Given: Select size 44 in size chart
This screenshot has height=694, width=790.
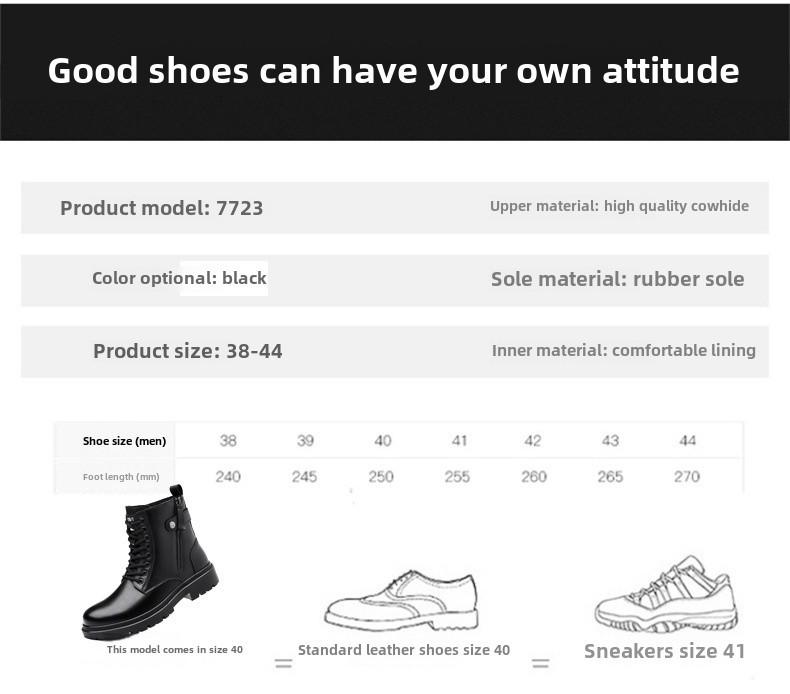Looking at the screenshot, I should pyautogui.click(x=688, y=441).
